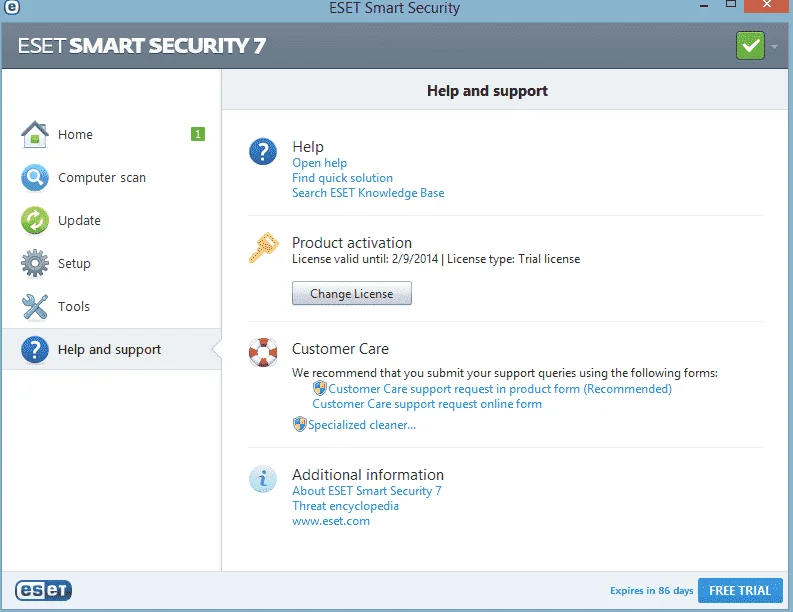The image size is (793, 612).
Task: Click the green protection status checkmark icon
Action: pos(750,46)
